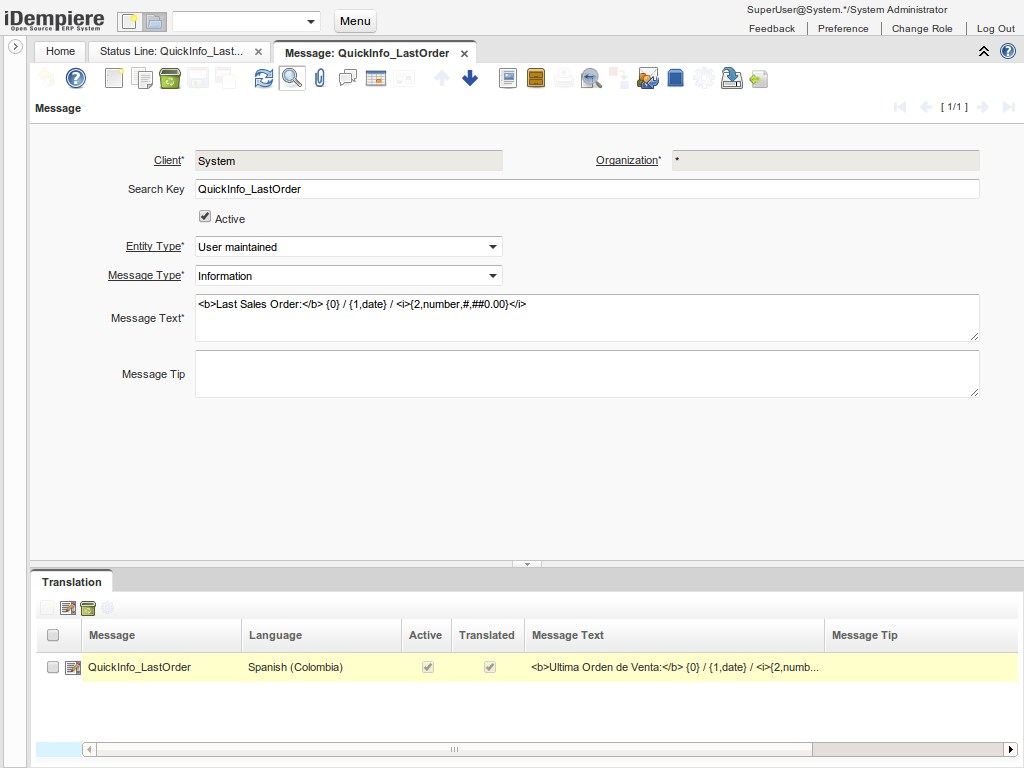Image resolution: width=1024 pixels, height=768 pixels.
Task: Switch to the Home tab
Action: point(60,51)
